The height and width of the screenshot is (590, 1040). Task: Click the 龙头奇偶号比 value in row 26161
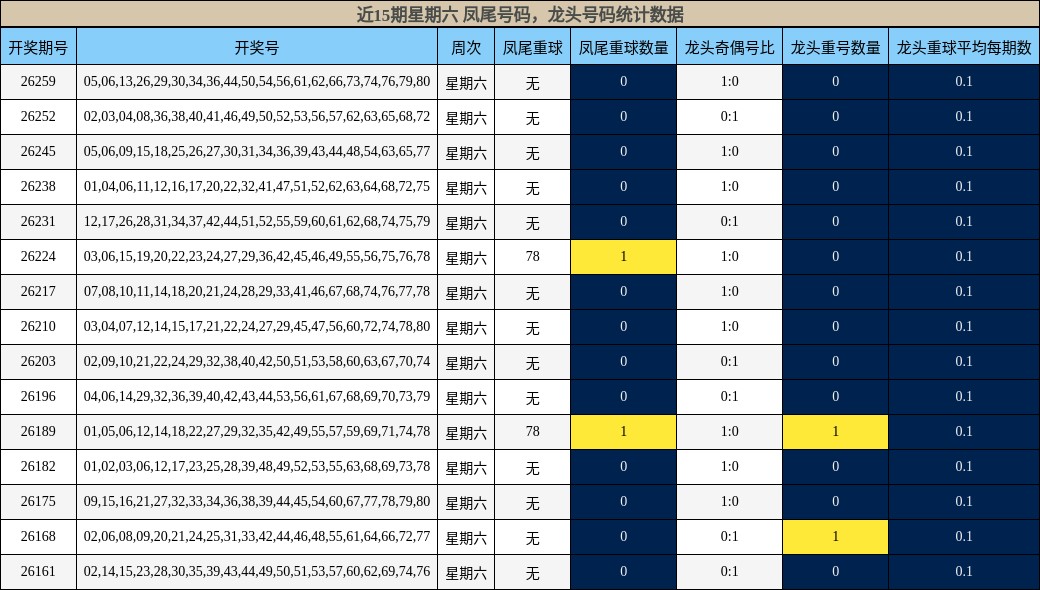click(730, 571)
